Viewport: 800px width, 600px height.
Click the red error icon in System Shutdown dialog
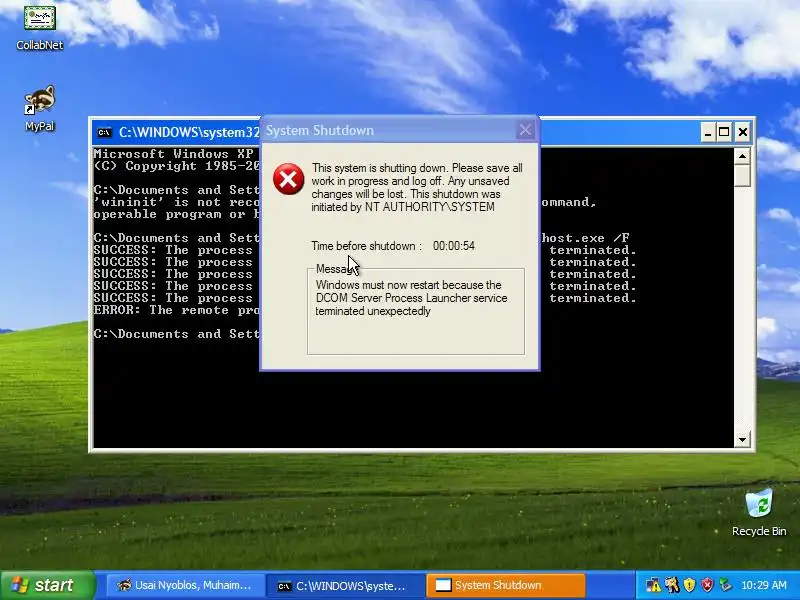click(x=288, y=179)
